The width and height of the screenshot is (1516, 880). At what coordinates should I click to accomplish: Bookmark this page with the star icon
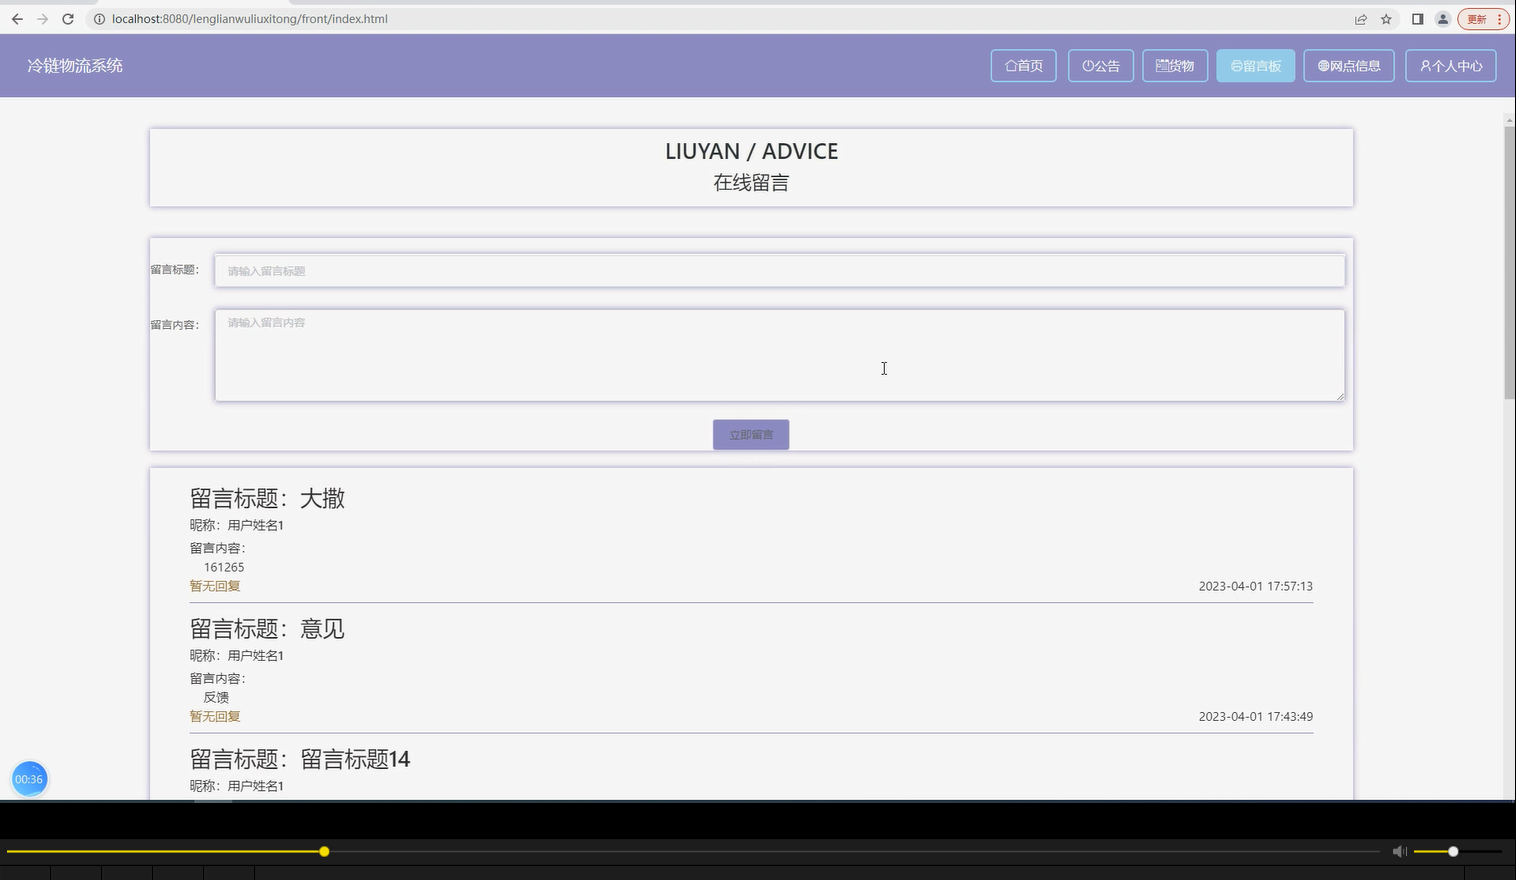pos(1386,19)
